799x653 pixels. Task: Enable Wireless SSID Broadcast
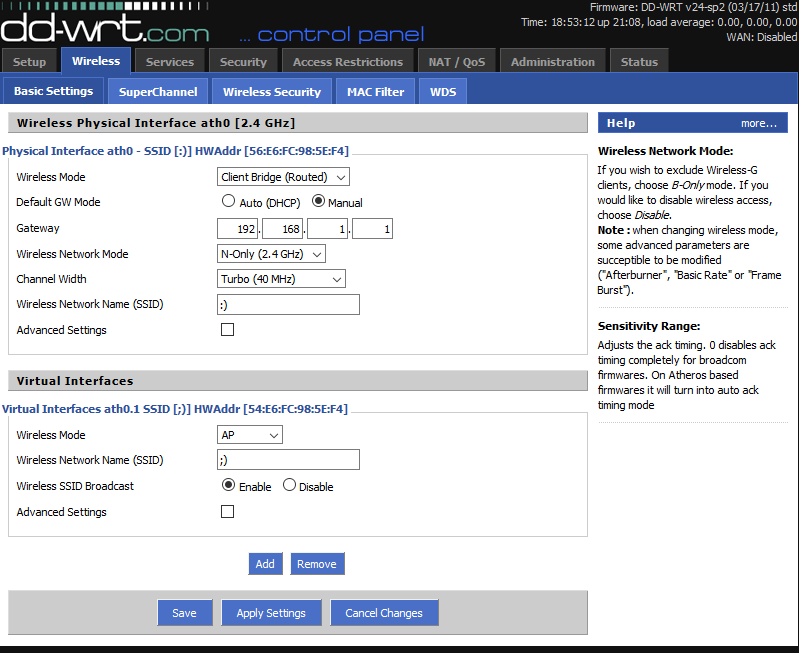228,485
